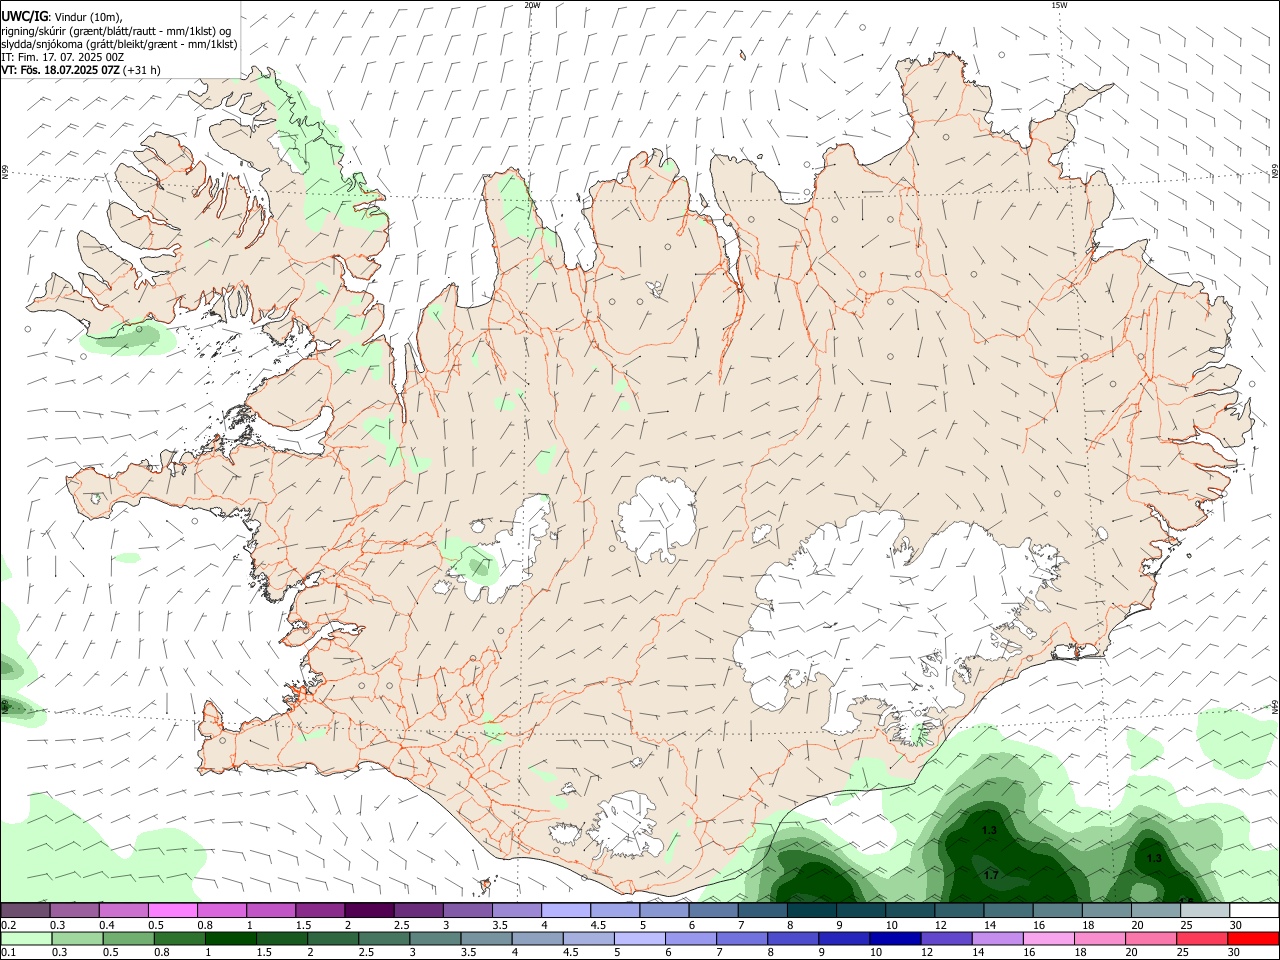Screen dimensions: 1280x960
Task: Click the bright red swatch labeled 30 in lower legend
Action: pyautogui.click(x=1253, y=939)
